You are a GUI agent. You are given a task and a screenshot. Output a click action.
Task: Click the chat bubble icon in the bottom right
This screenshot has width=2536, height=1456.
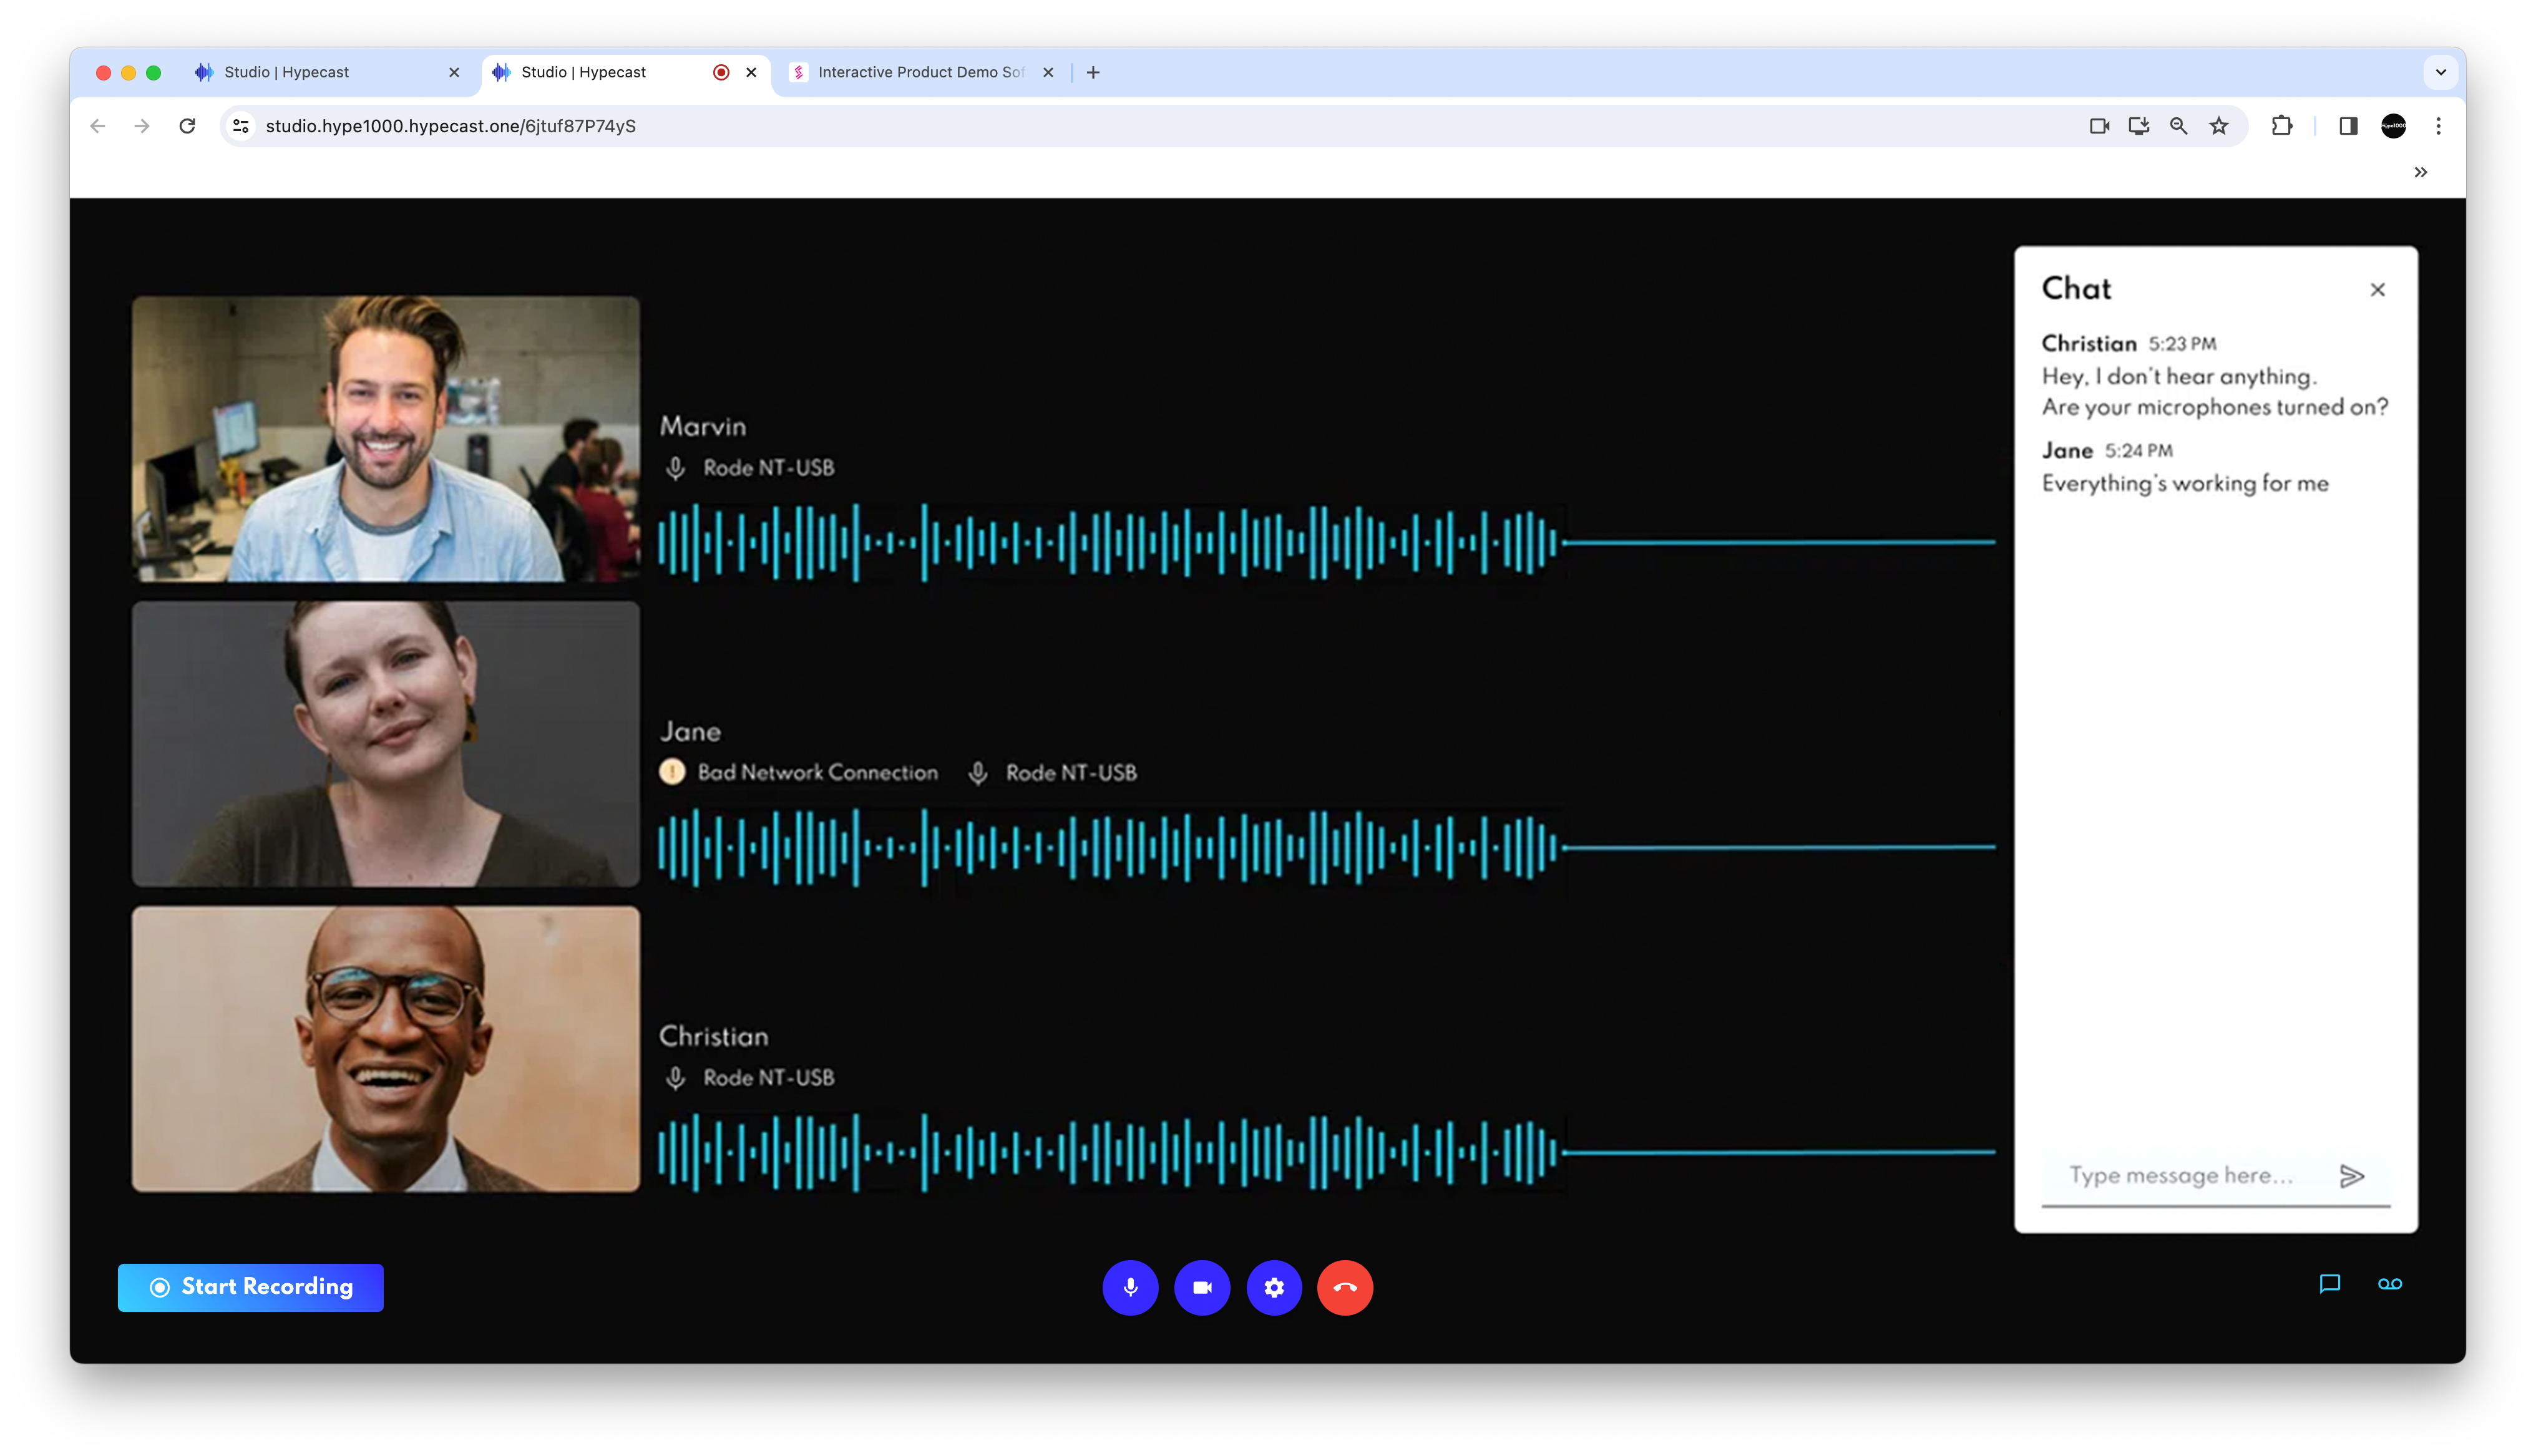click(x=2330, y=1284)
